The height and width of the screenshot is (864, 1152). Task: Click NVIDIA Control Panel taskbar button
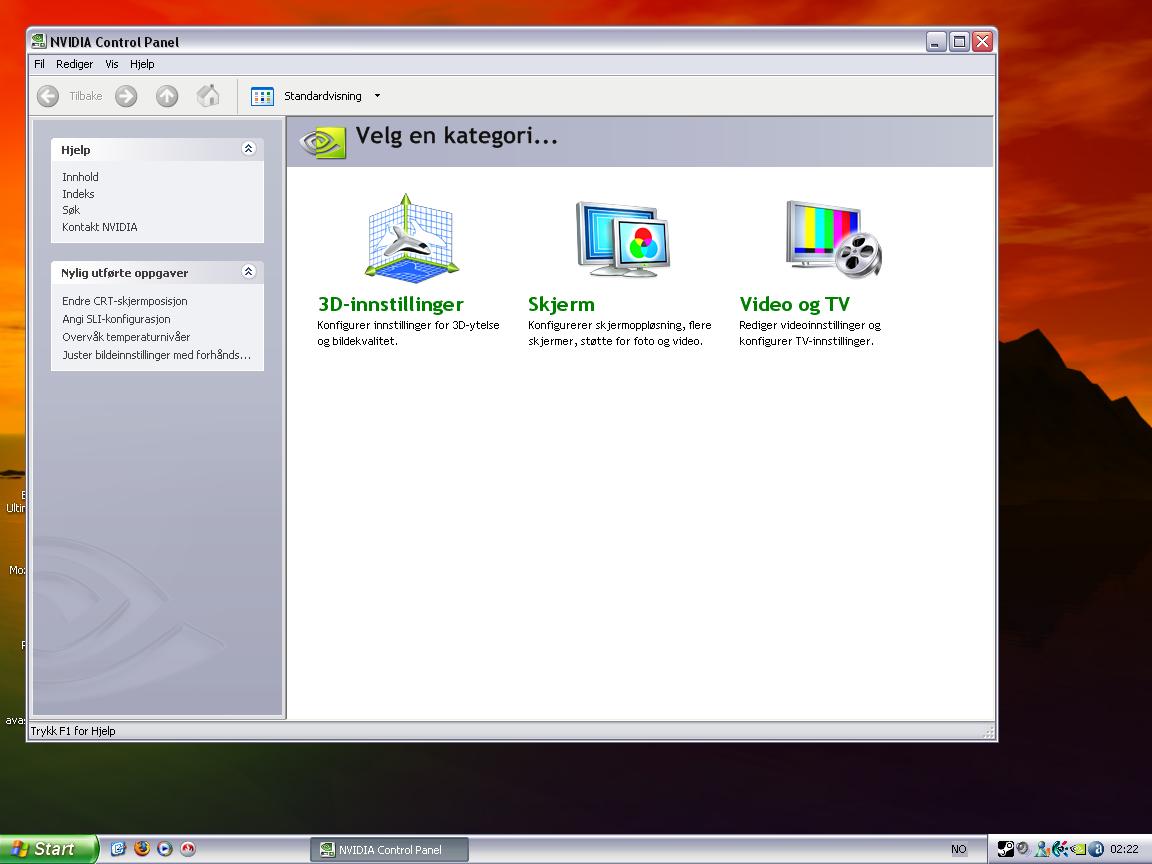[x=389, y=849]
